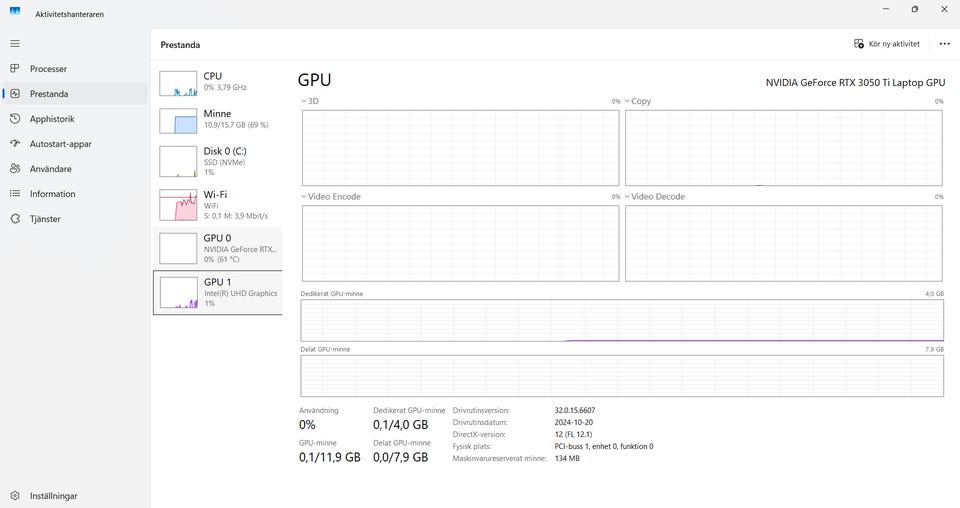960x508 pixels.
Task: Click Kör ny aktivitet button
Action: pyautogui.click(x=887, y=44)
